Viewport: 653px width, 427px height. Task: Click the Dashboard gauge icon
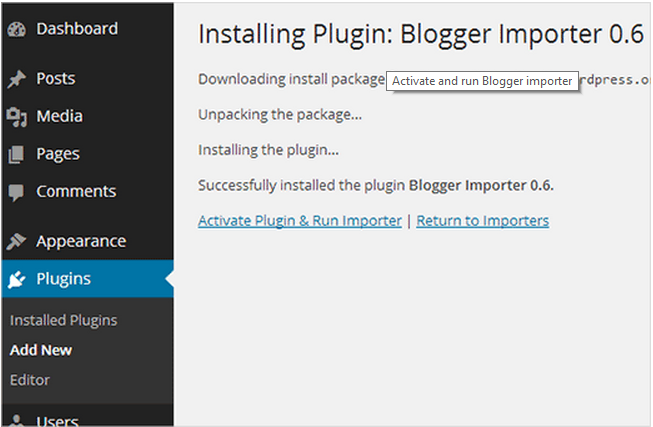pos(17,29)
